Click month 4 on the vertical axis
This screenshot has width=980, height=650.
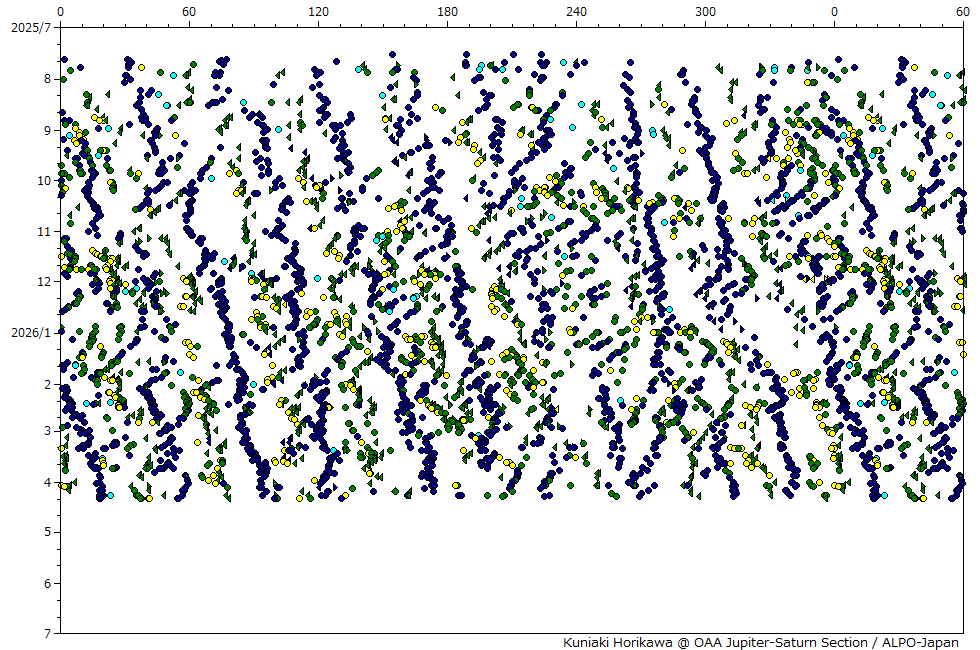click(46, 483)
